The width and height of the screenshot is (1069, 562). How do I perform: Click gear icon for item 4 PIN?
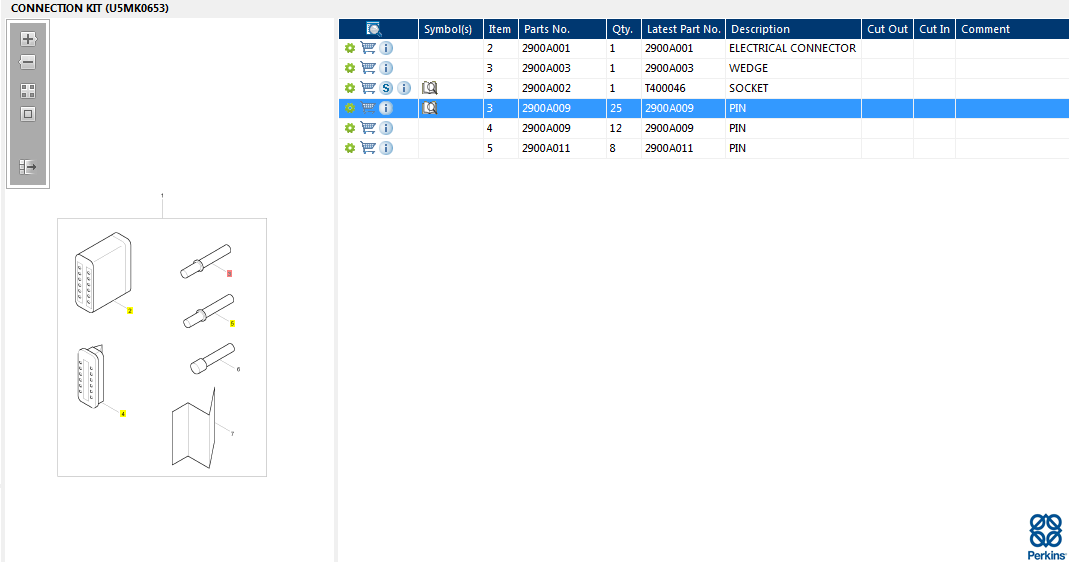(x=350, y=128)
